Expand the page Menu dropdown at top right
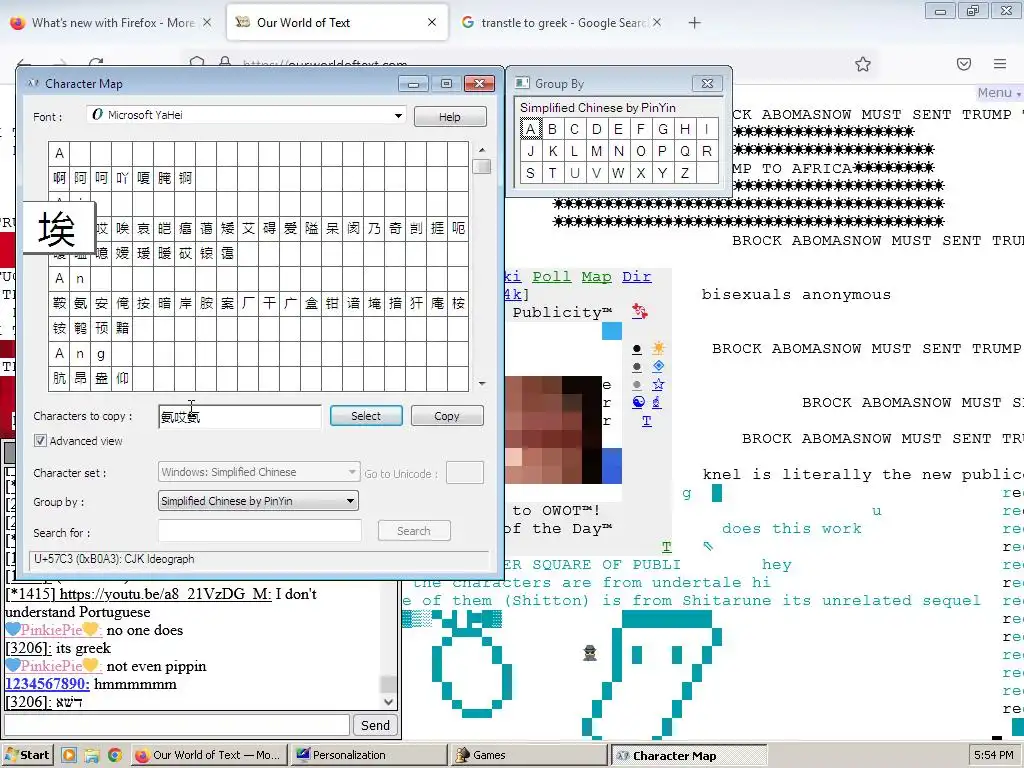 point(999,93)
